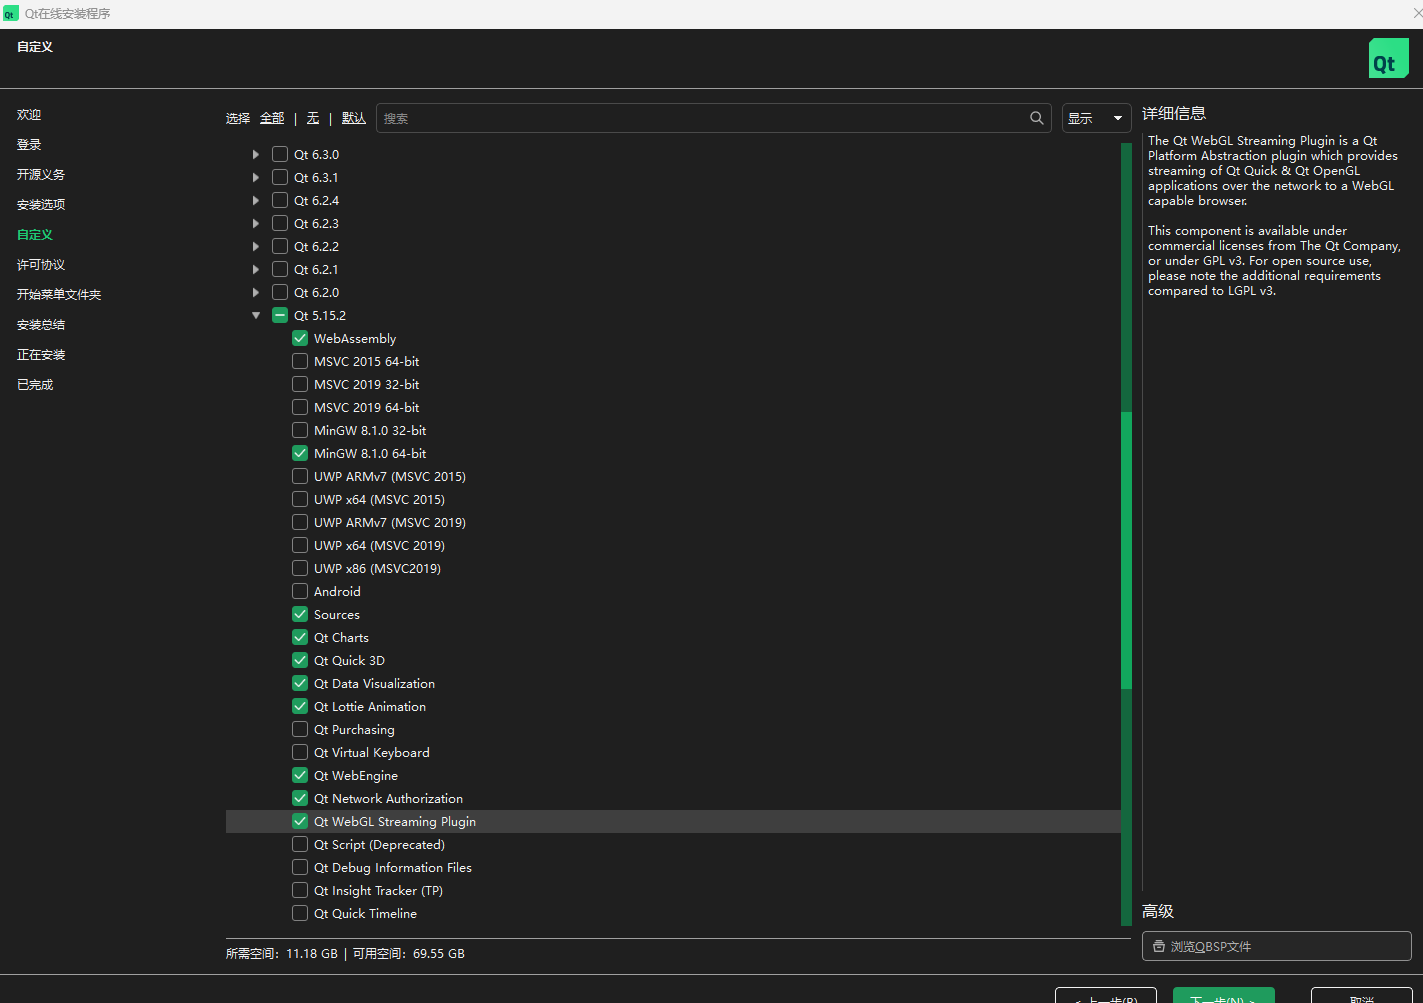Image resolution: width=1423 pixels, height=1003 pixels.
Task: Click the component list scrollbar thumb
Action: pos(1126,550)
